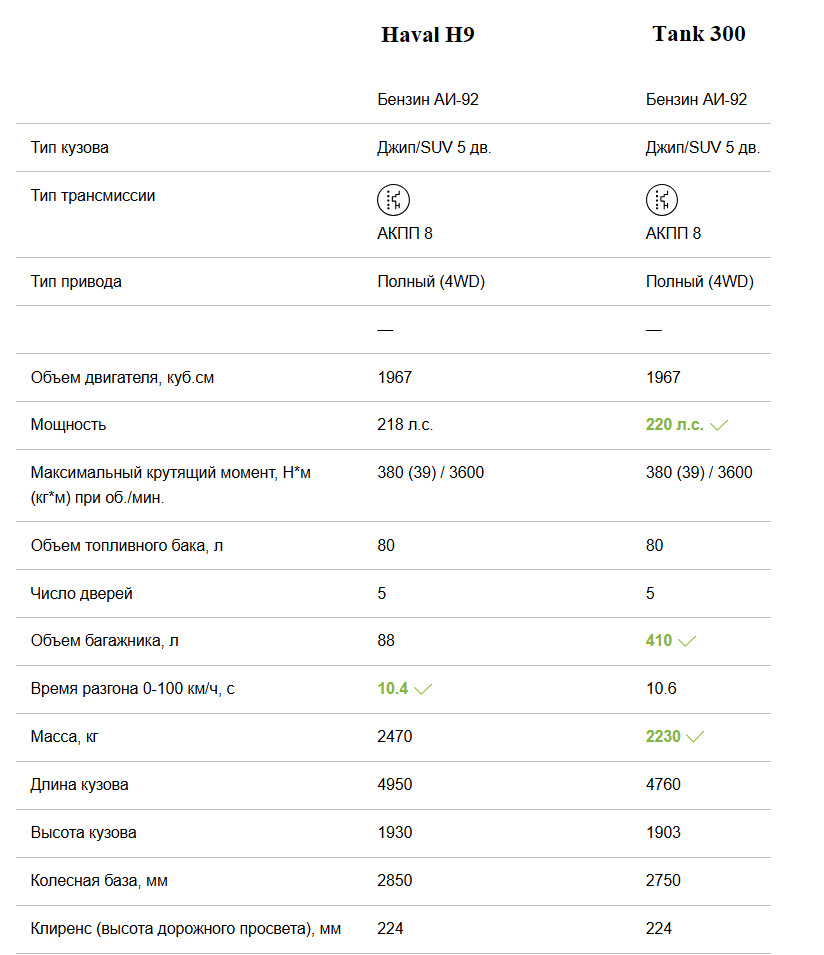This screenshot has width=824, height=955.
Task: Click the green checkmark beside 220 л.с.
Action: [x=718, y=425]
